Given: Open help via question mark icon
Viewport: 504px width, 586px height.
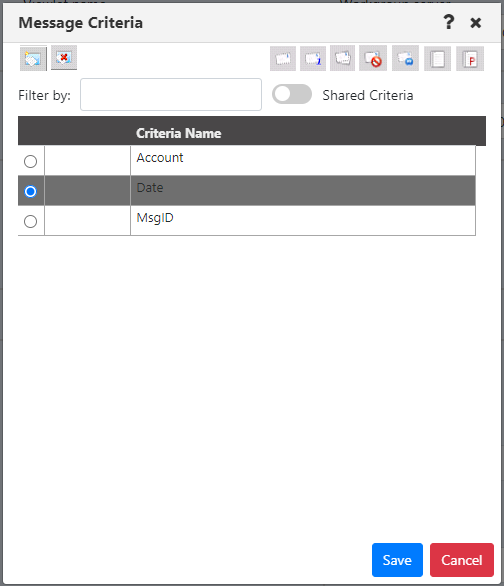Looking at the screenshot, I should [x=449, y=22].
